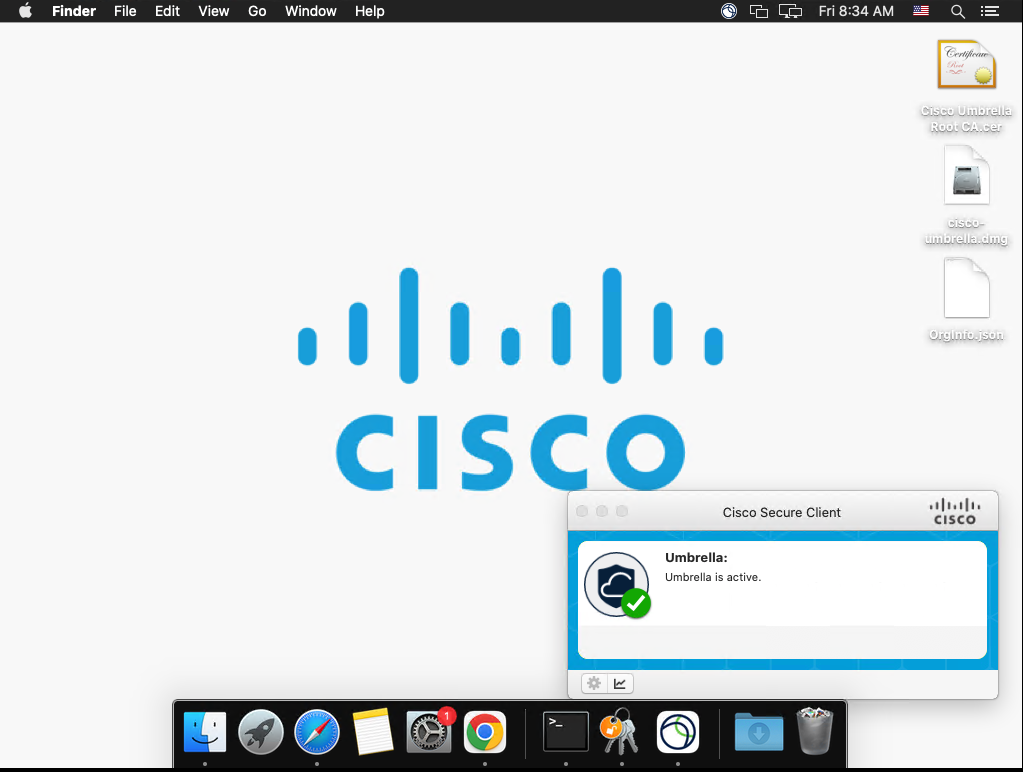1023x772 pixels.
Task: Click the Cisco Secure Client window title
Action: click(782, 512)
